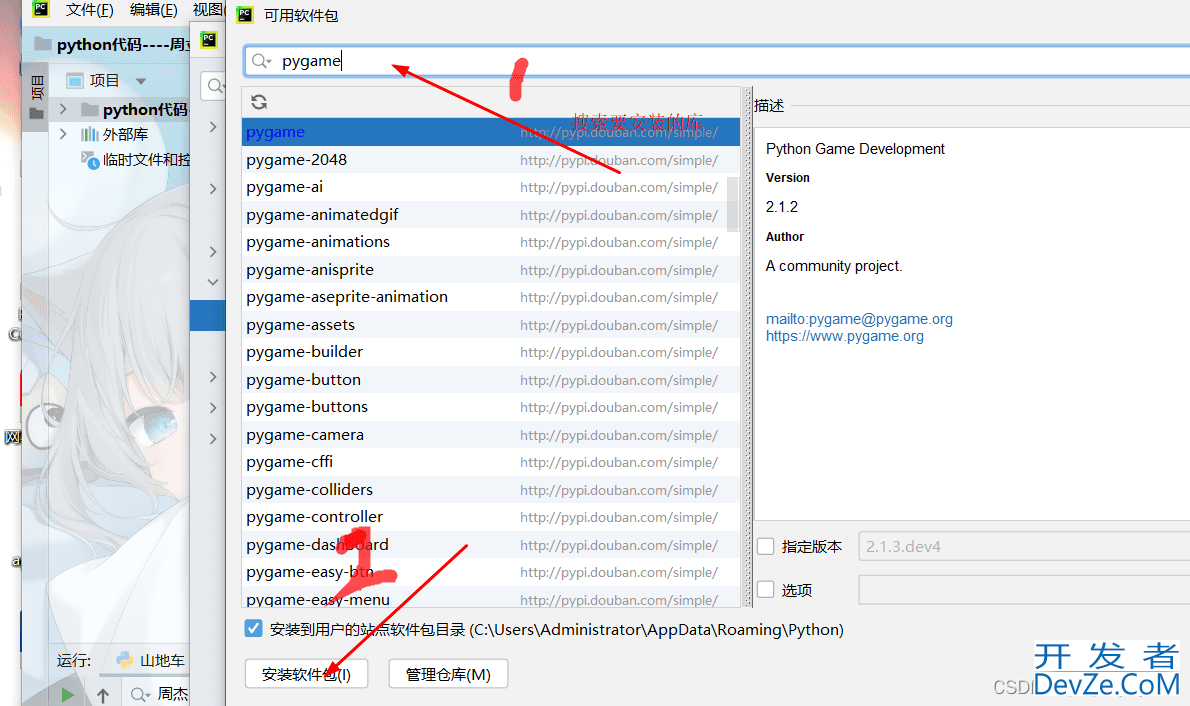Select pygame-dashboard package

click(x=490, y=545)
